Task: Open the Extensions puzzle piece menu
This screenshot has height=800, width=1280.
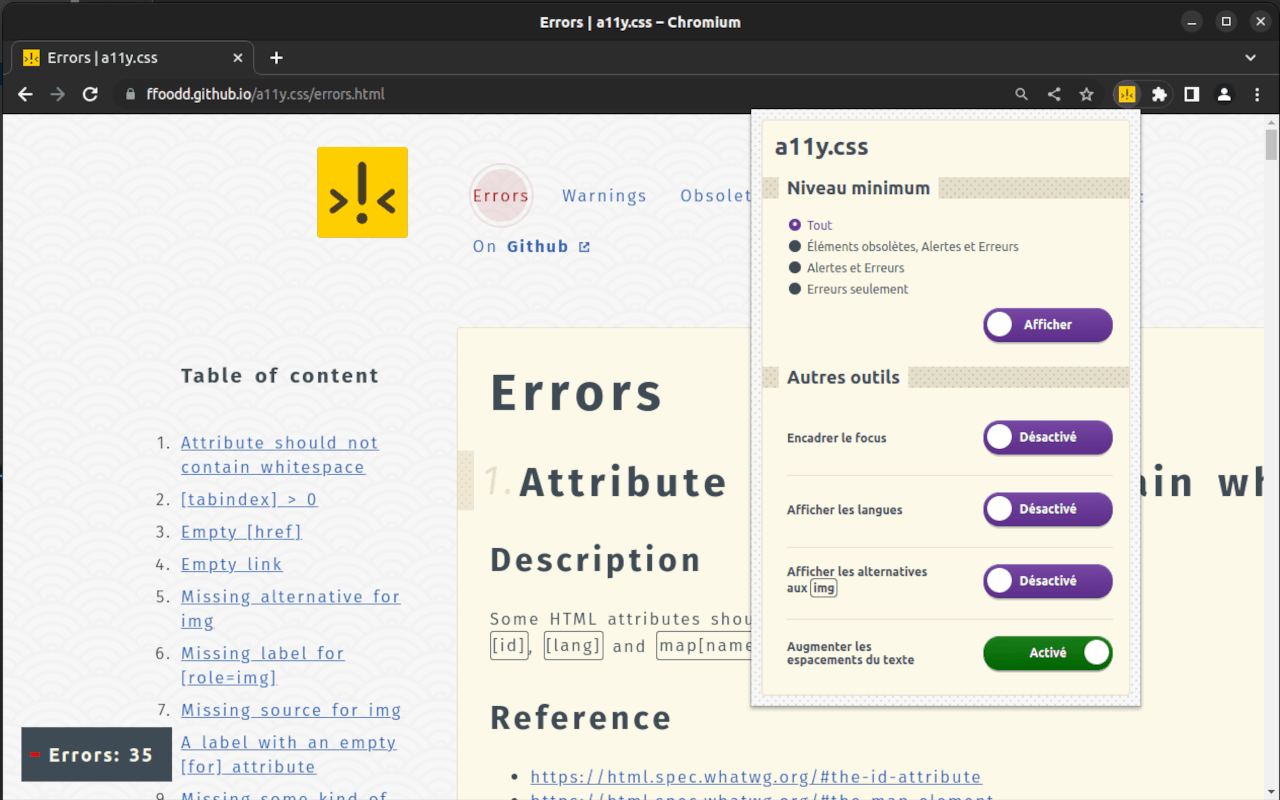Action: point(1159,94)
